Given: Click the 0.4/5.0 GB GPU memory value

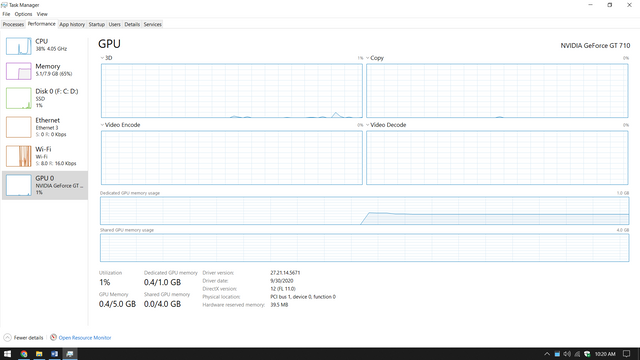Looking at the screenshot, I should pos(117,304).
